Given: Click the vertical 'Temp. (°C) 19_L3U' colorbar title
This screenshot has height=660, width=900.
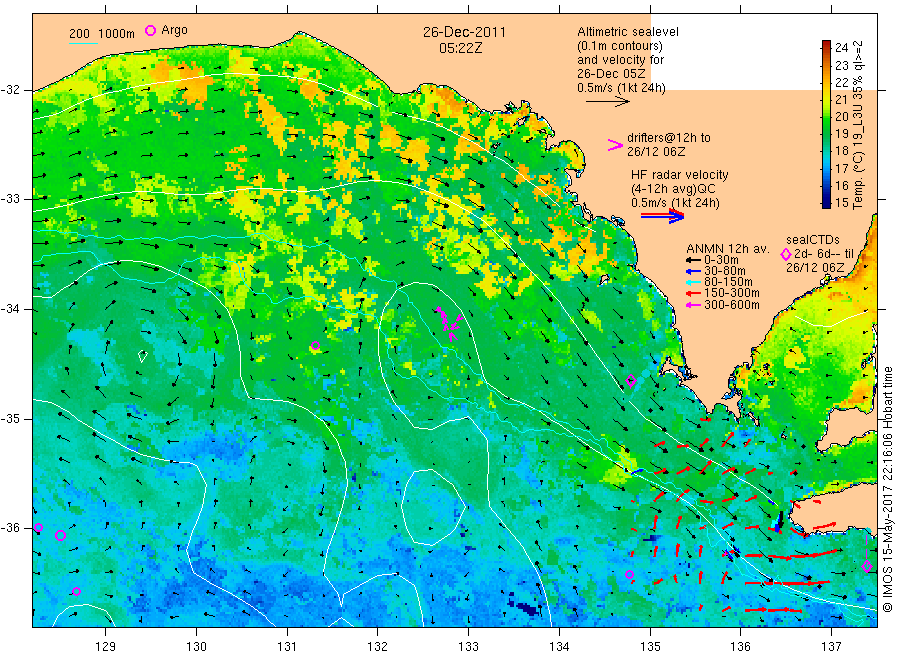Looking at the screenshot, I should 858,125.
